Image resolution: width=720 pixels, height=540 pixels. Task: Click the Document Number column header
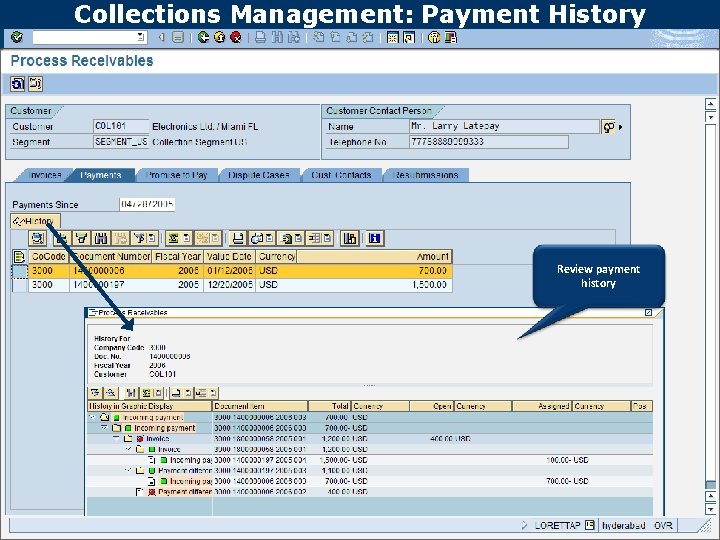pos(111,256)
